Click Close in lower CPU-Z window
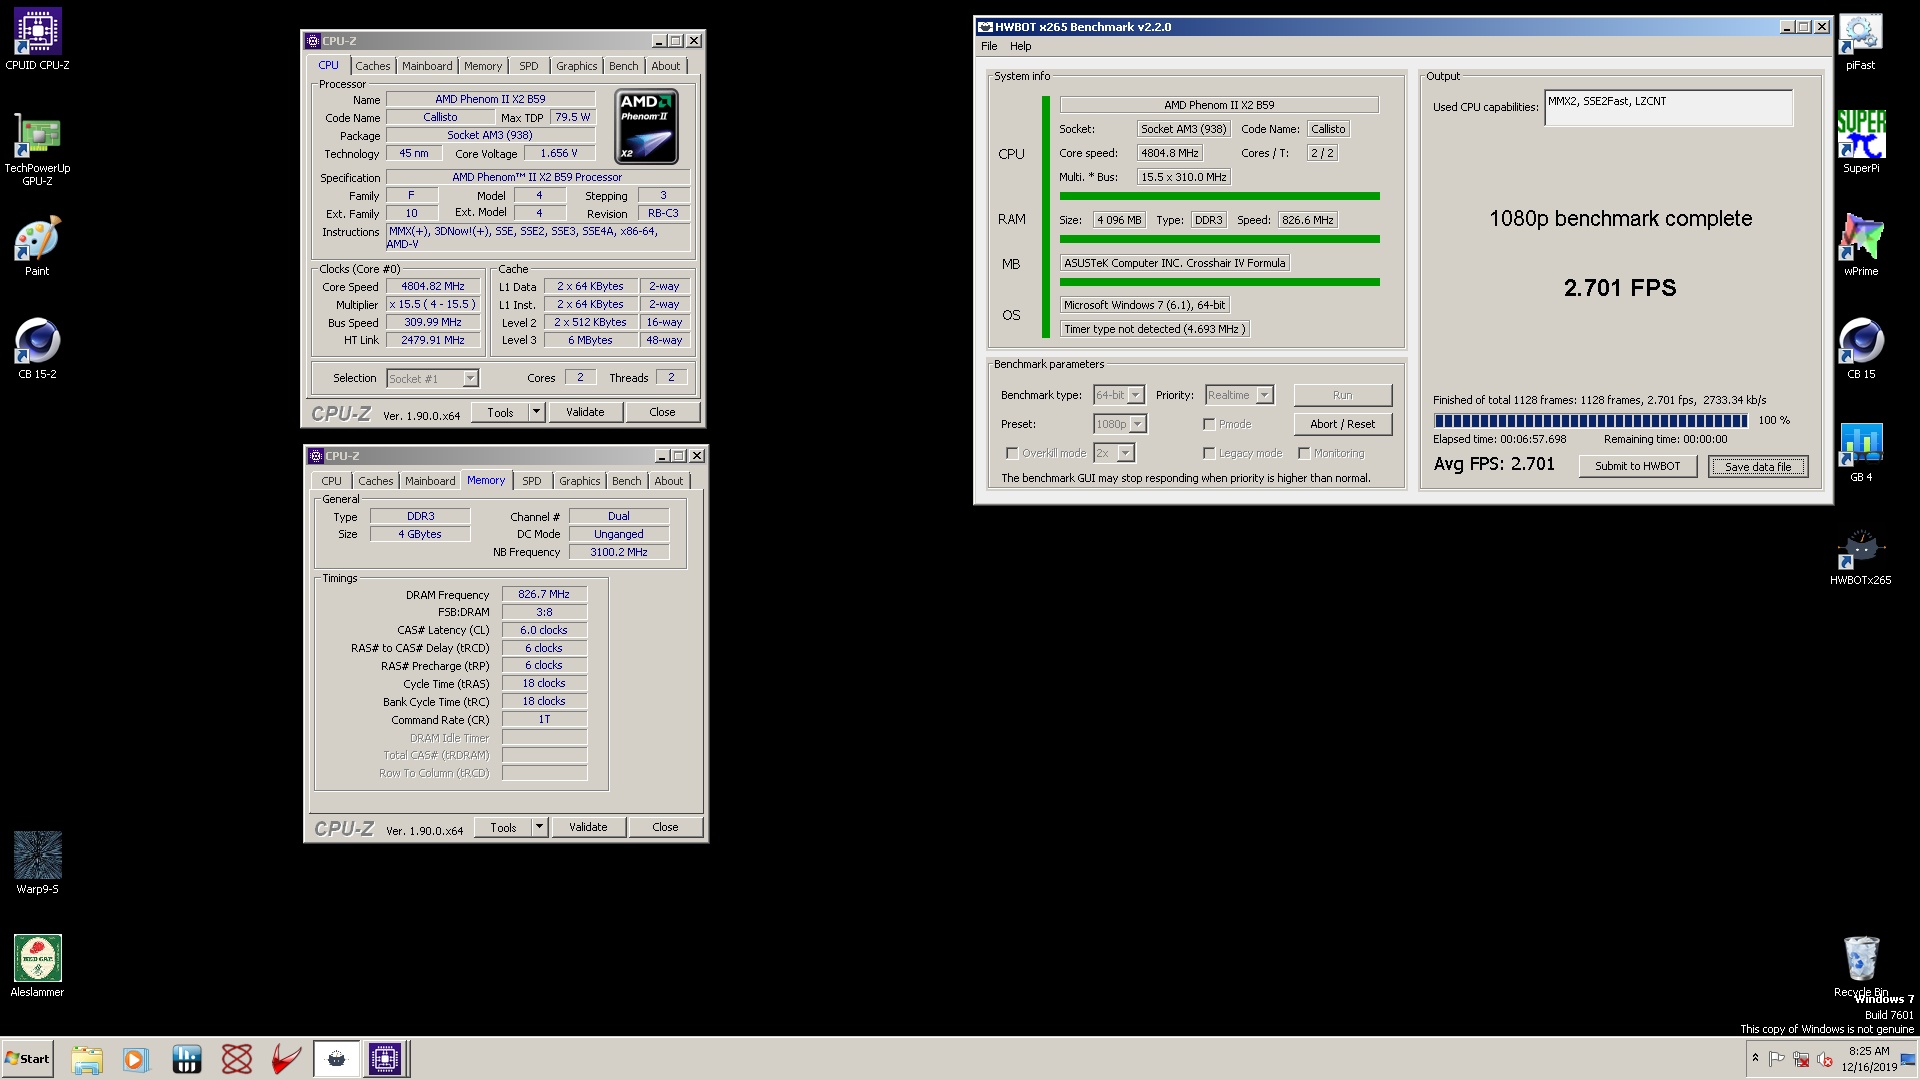 [665, 827]
